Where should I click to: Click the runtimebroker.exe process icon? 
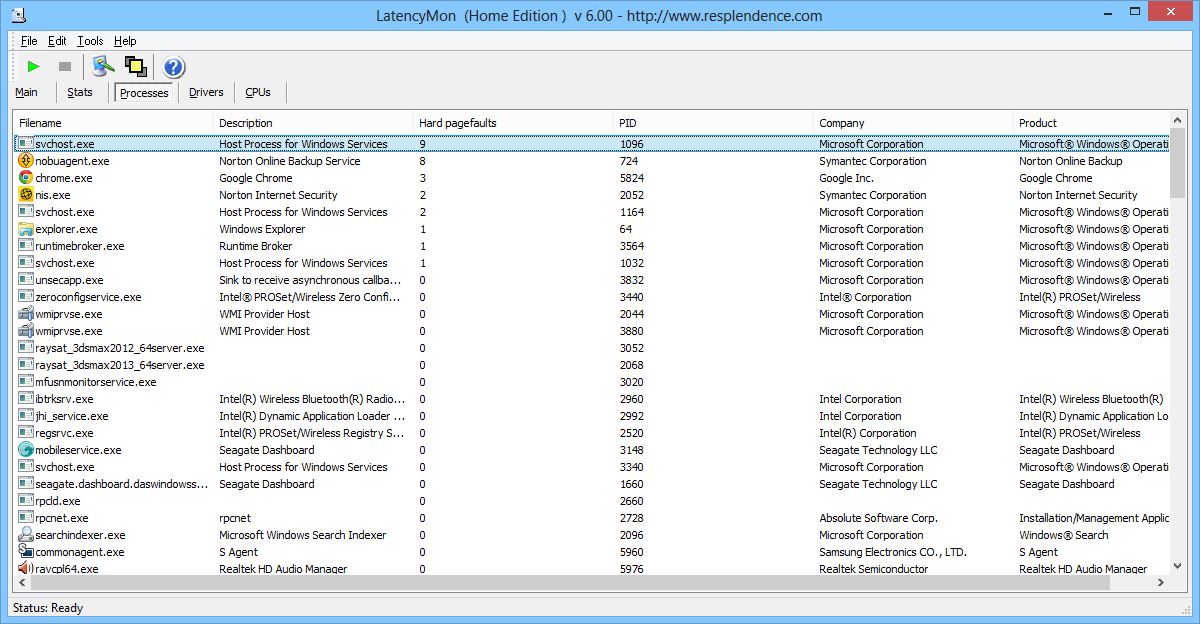tap(26, 246)
